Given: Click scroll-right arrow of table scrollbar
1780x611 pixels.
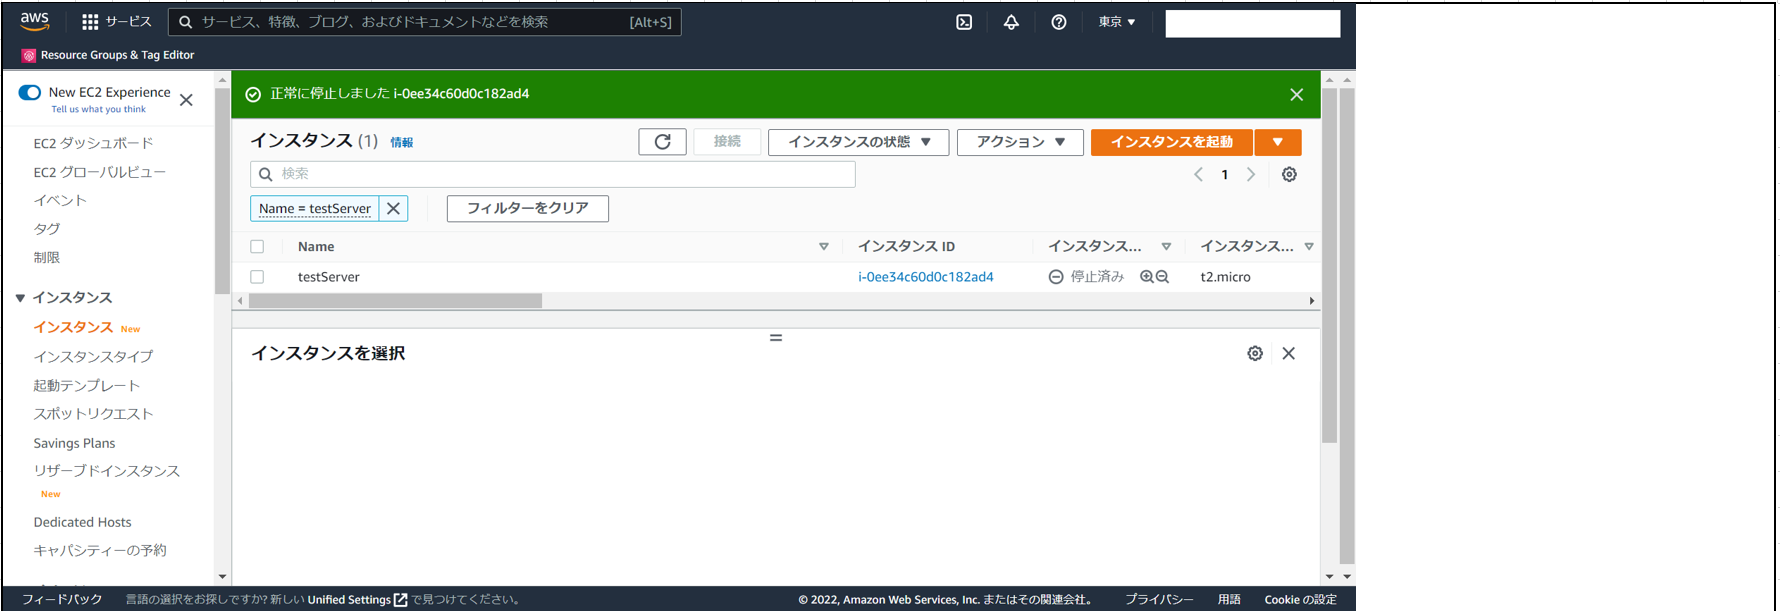Looking at the screenshot, I should 1311,301.
